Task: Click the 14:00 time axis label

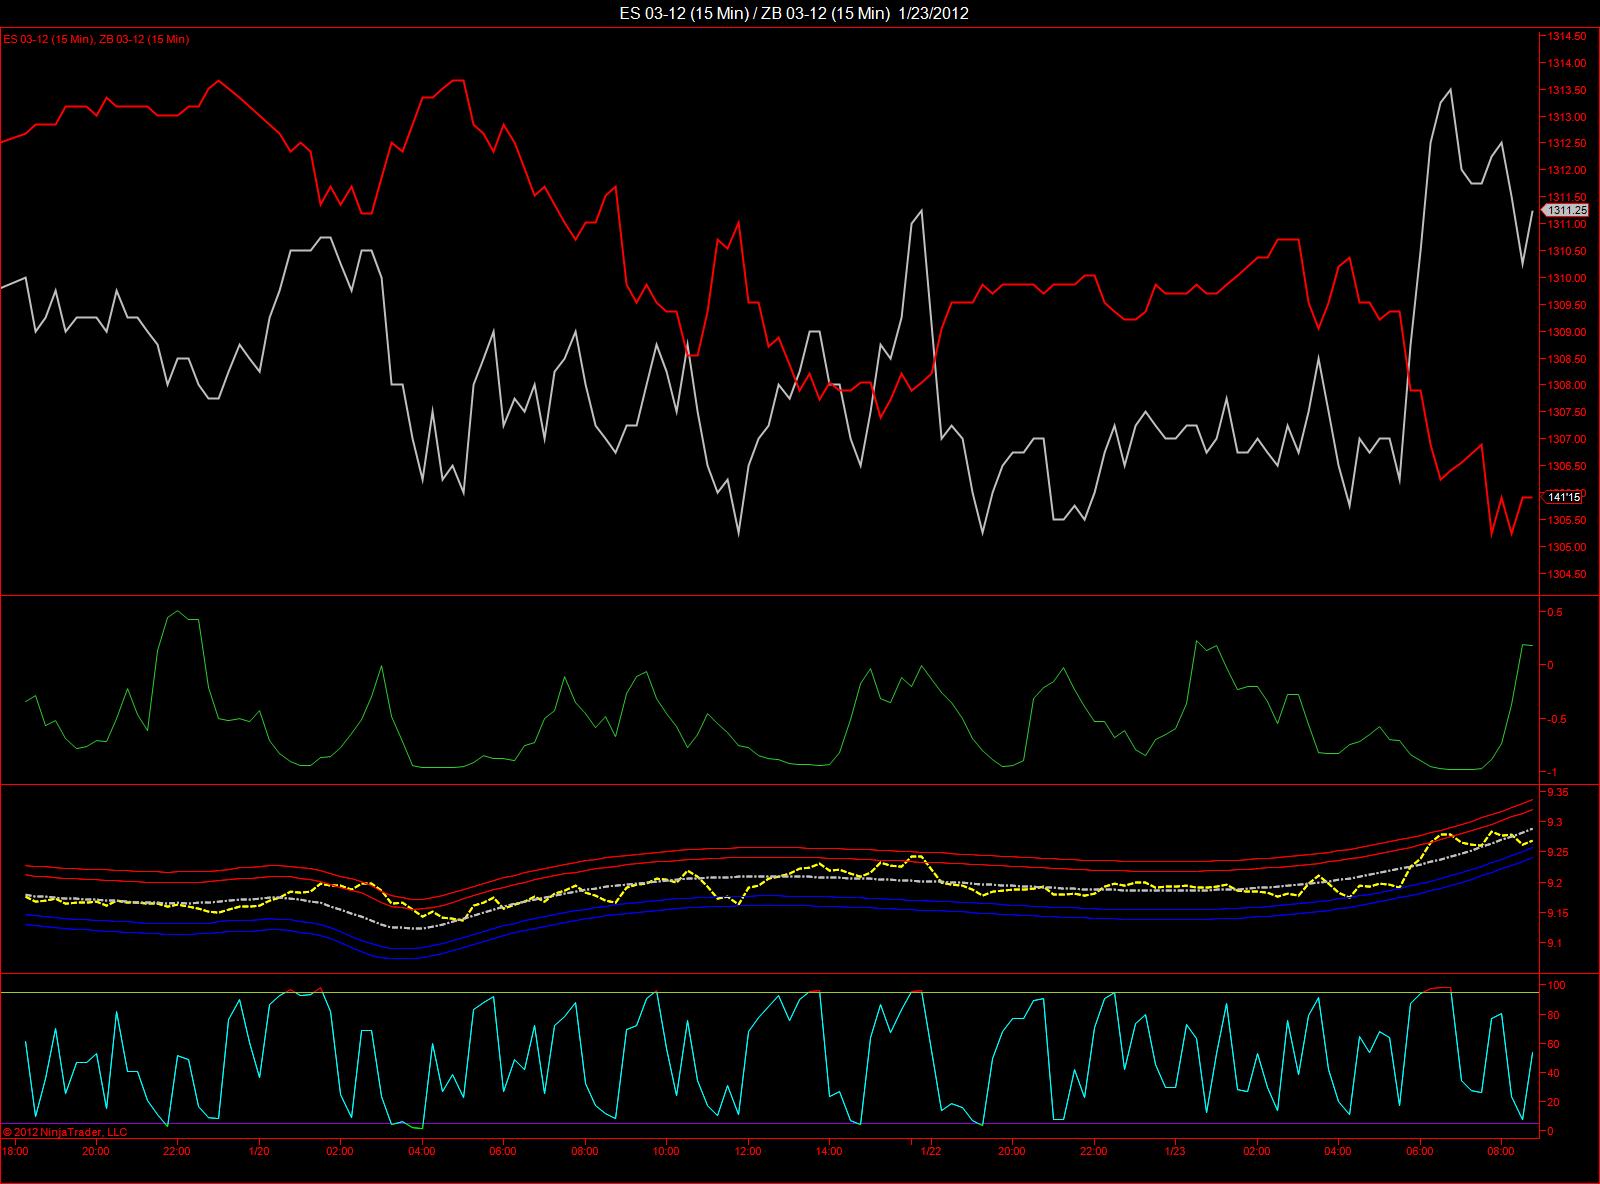Action: tap(829, 1151)
